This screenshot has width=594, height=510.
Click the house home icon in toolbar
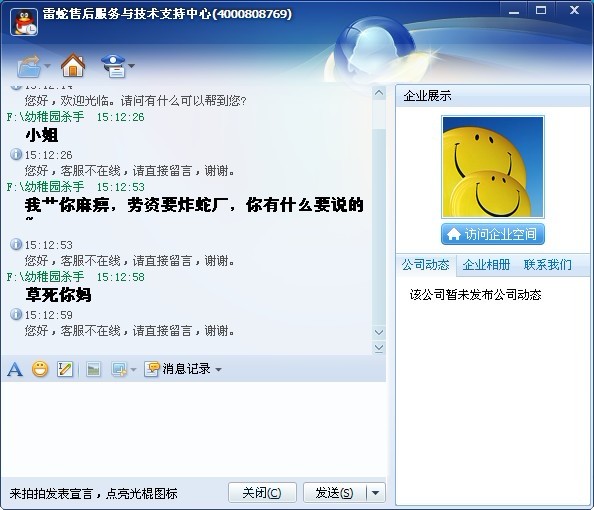coord(73,66)
